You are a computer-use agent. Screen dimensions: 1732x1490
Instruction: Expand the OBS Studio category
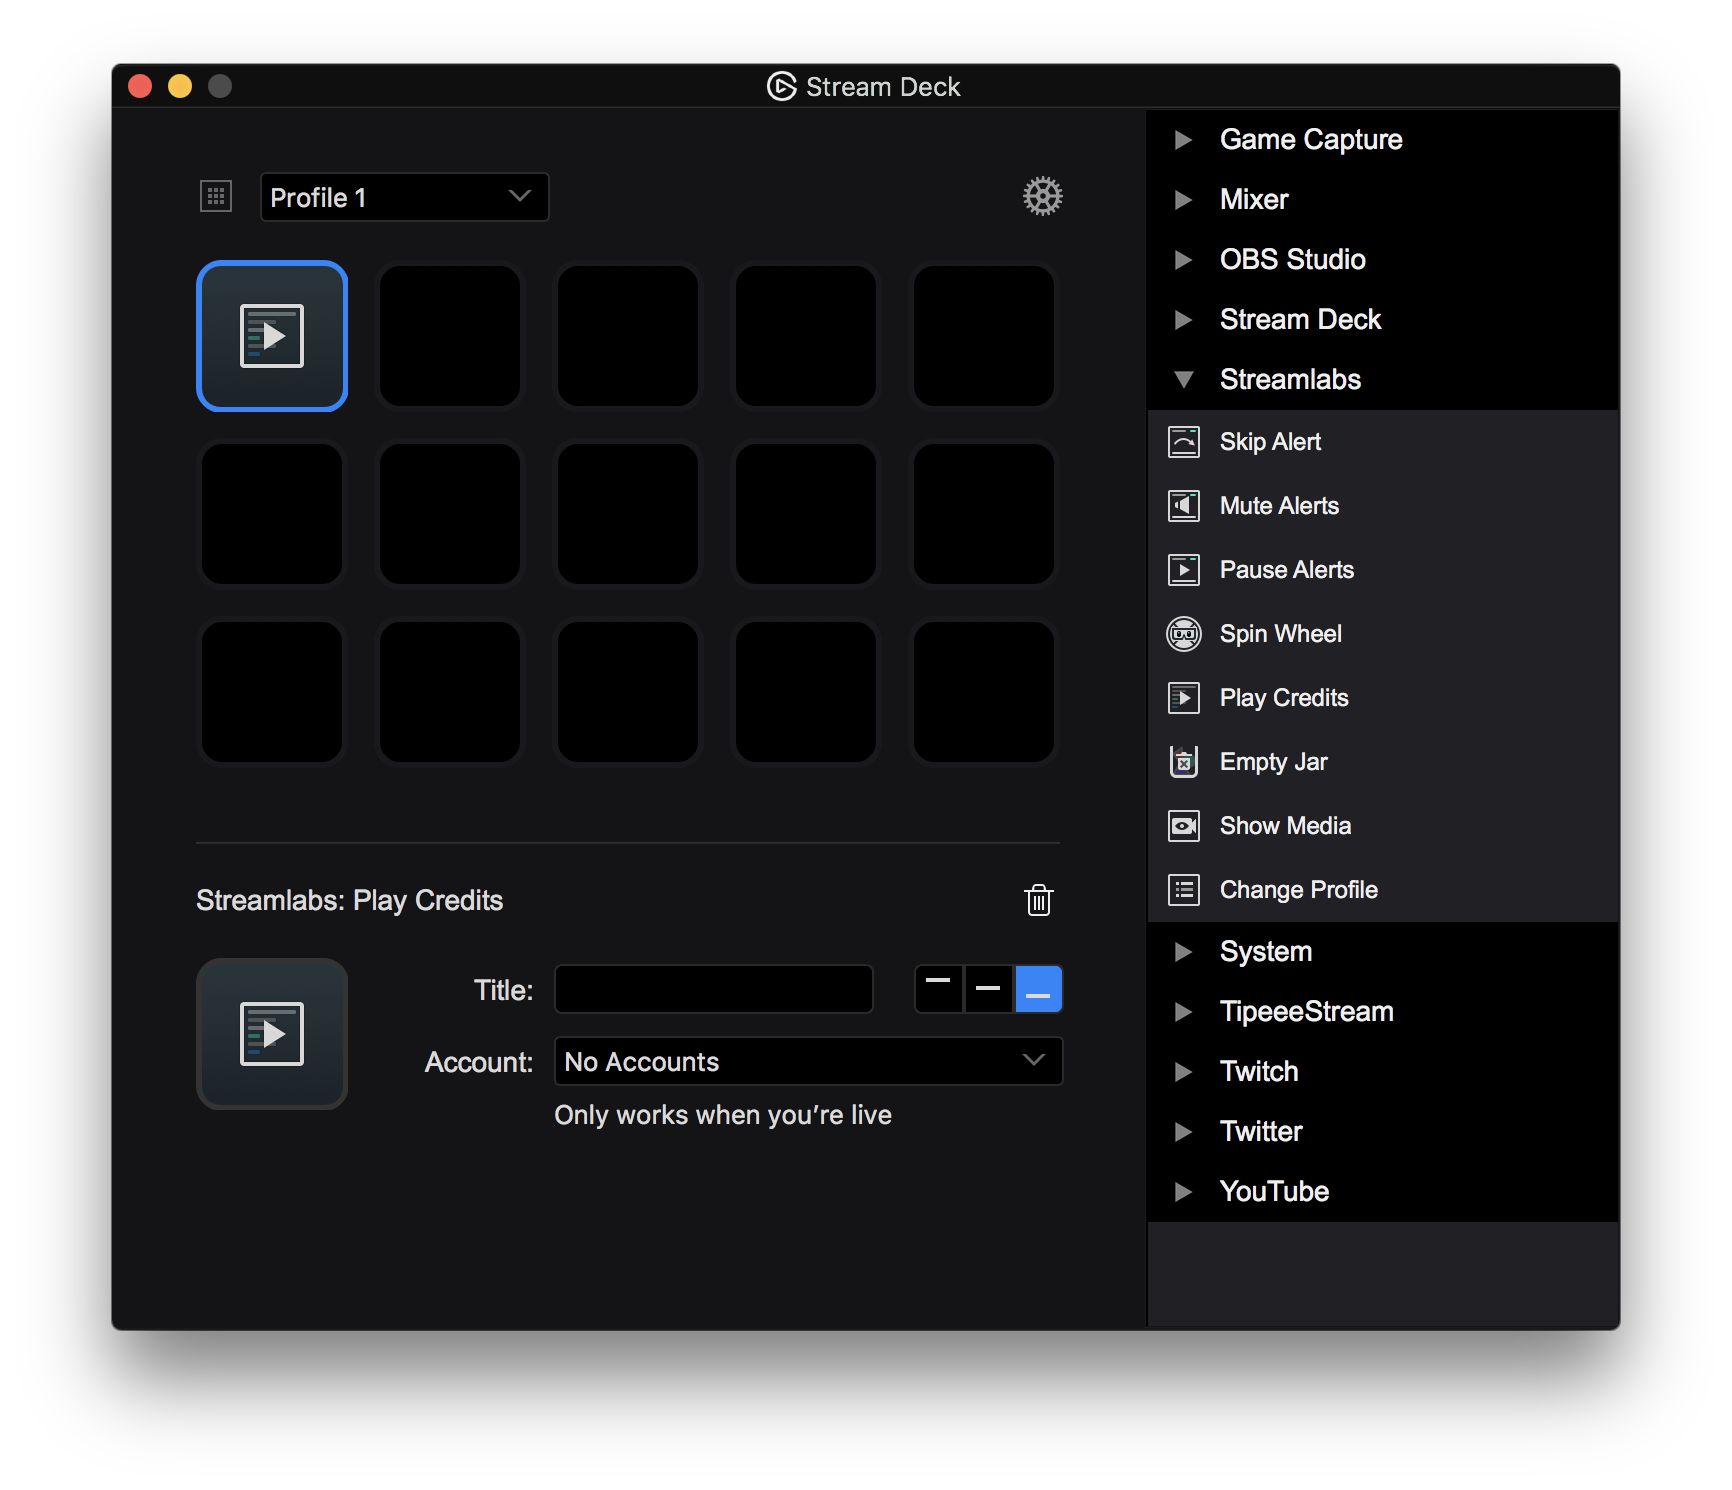1185,260
